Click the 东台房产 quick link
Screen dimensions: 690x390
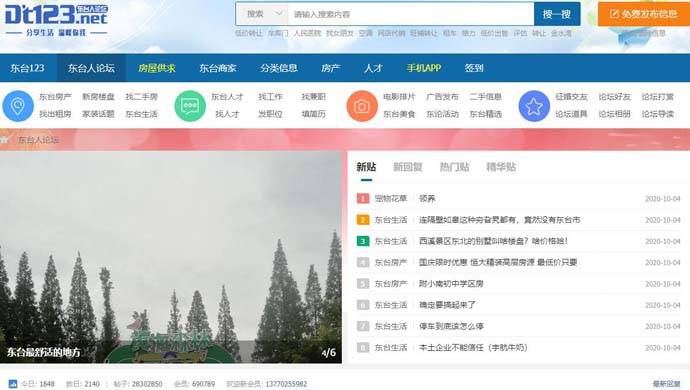[55, 96]
